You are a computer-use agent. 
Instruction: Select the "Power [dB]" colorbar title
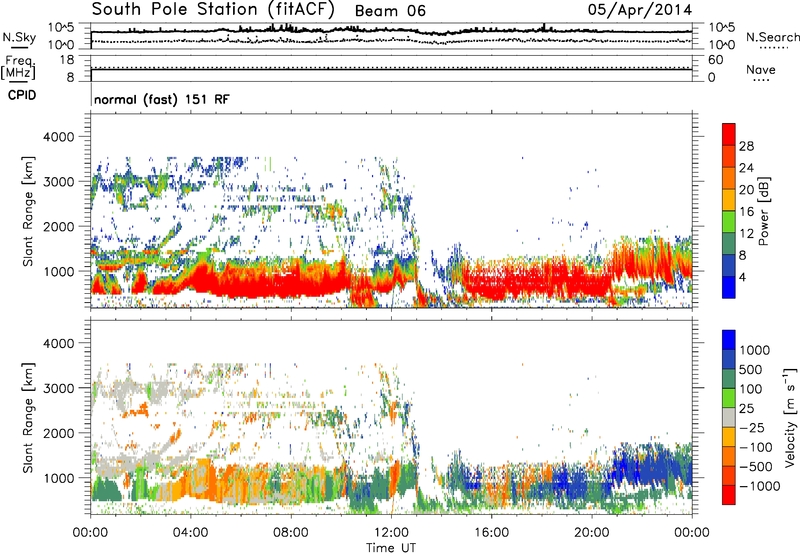click(764, 211)
